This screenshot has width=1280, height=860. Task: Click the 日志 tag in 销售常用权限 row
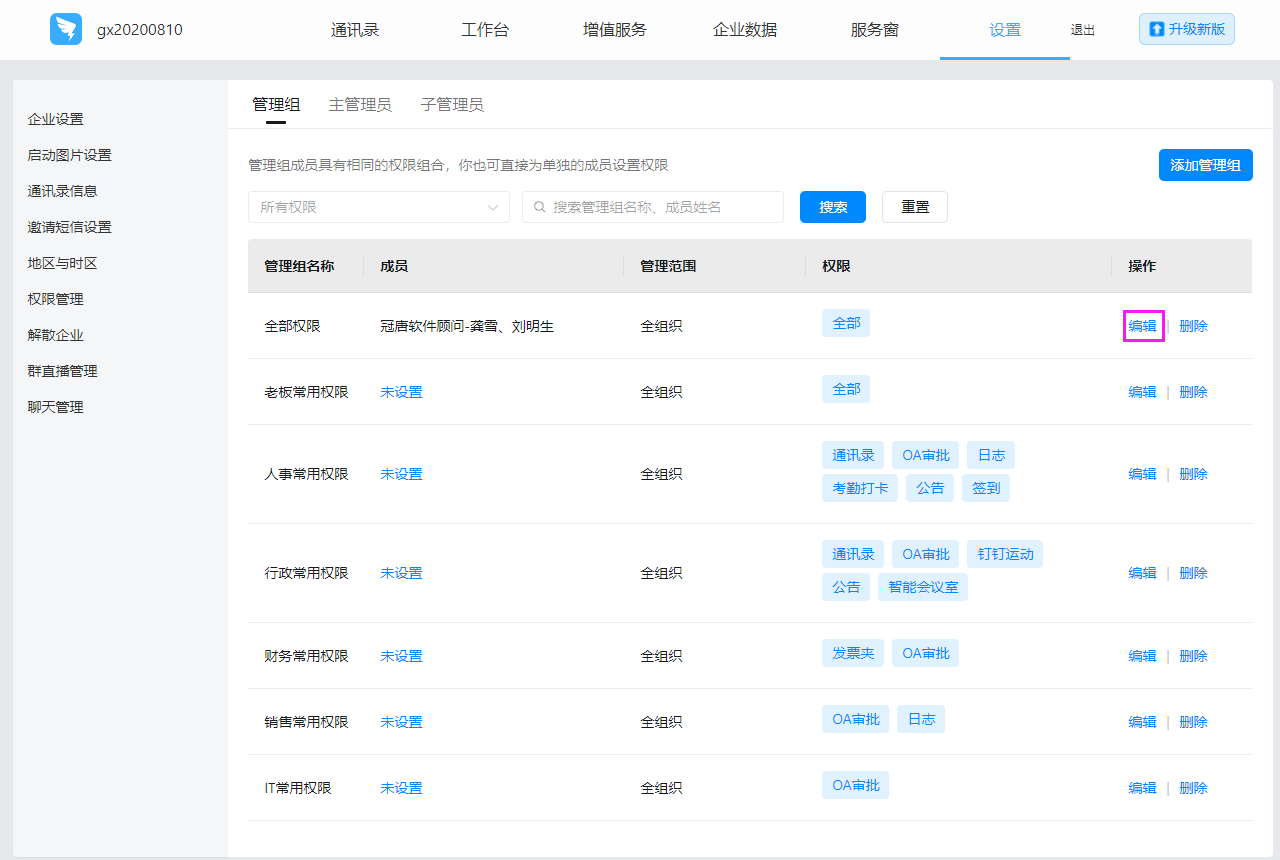pyautogui.click(x=921, y=719)
